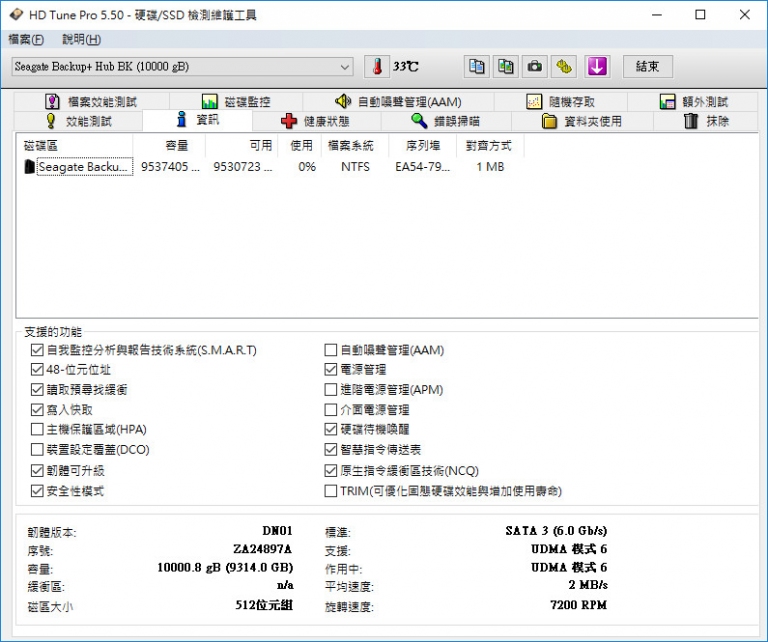Image resolution: width=768 pixels, height=642 pixels.
Task: Click the 2 MB/s average speed value
Action: [x=588, y=585]
